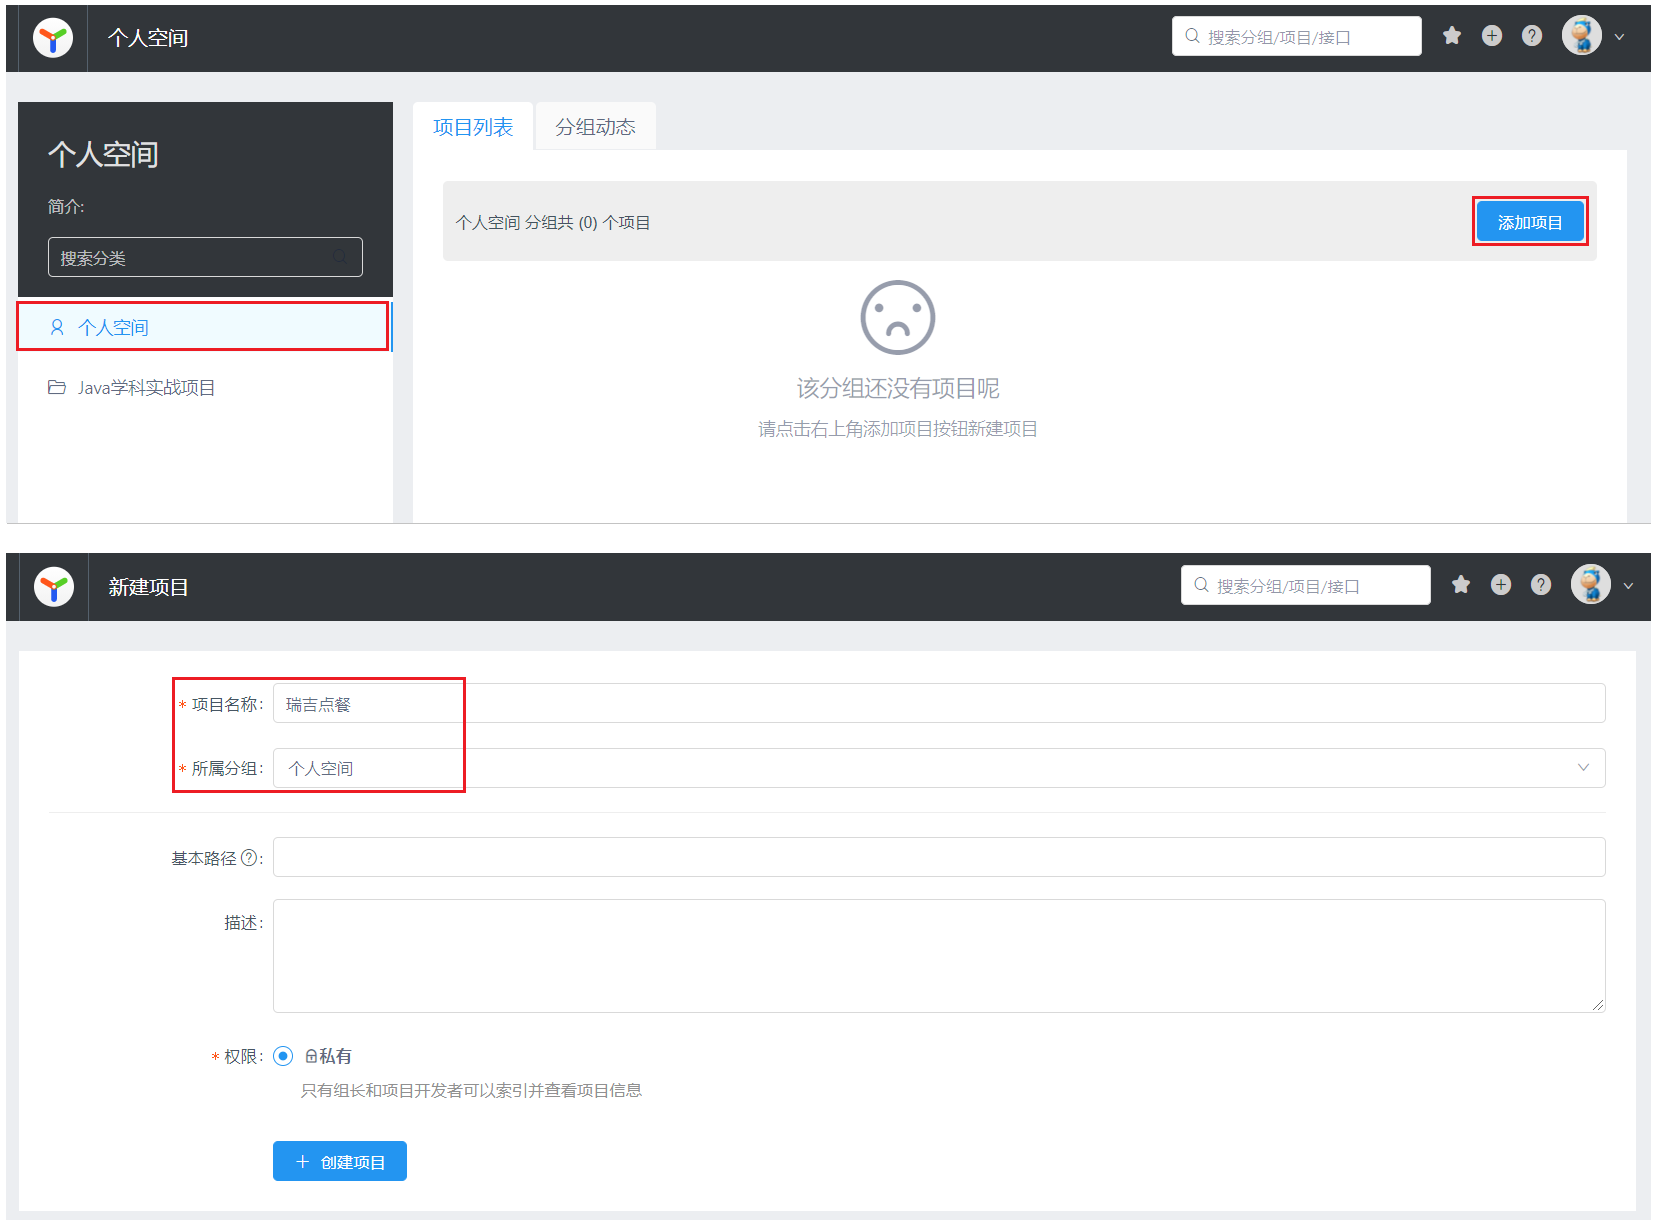Select the 私有 permission radio button
Image resolution: width=1657 pixels, height=1227 pixels.
283,1056
